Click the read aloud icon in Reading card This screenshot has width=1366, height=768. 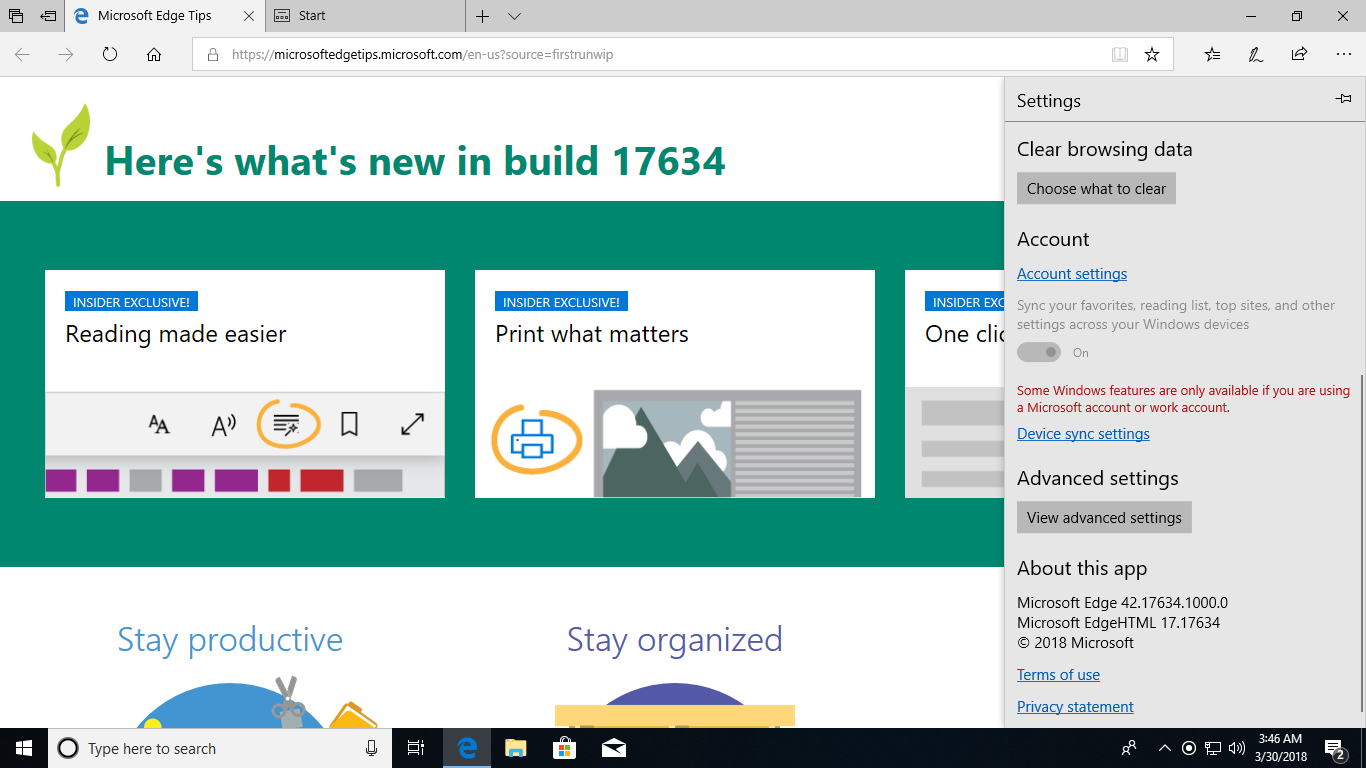(224, 425)
